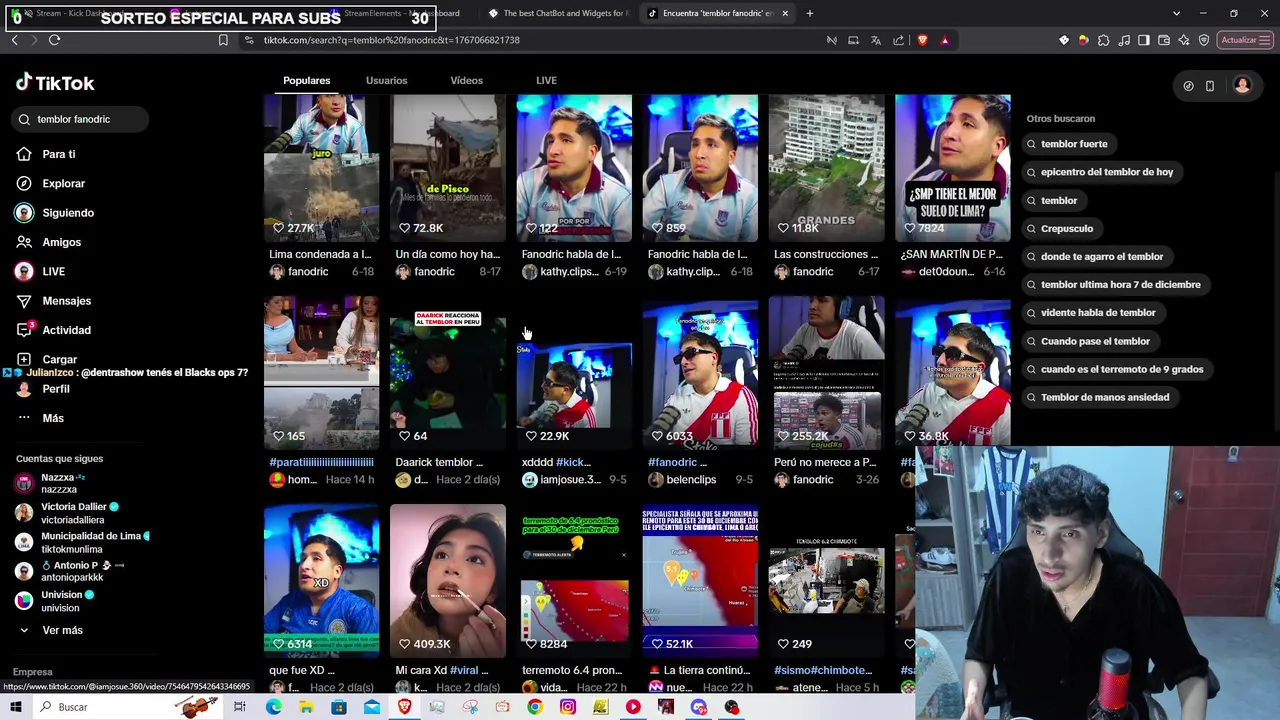The height and width of the screenshot is (720, 1280).
Task: Open the Explorar compass icon
Action: pyautogui.click(x=24, y=183)
